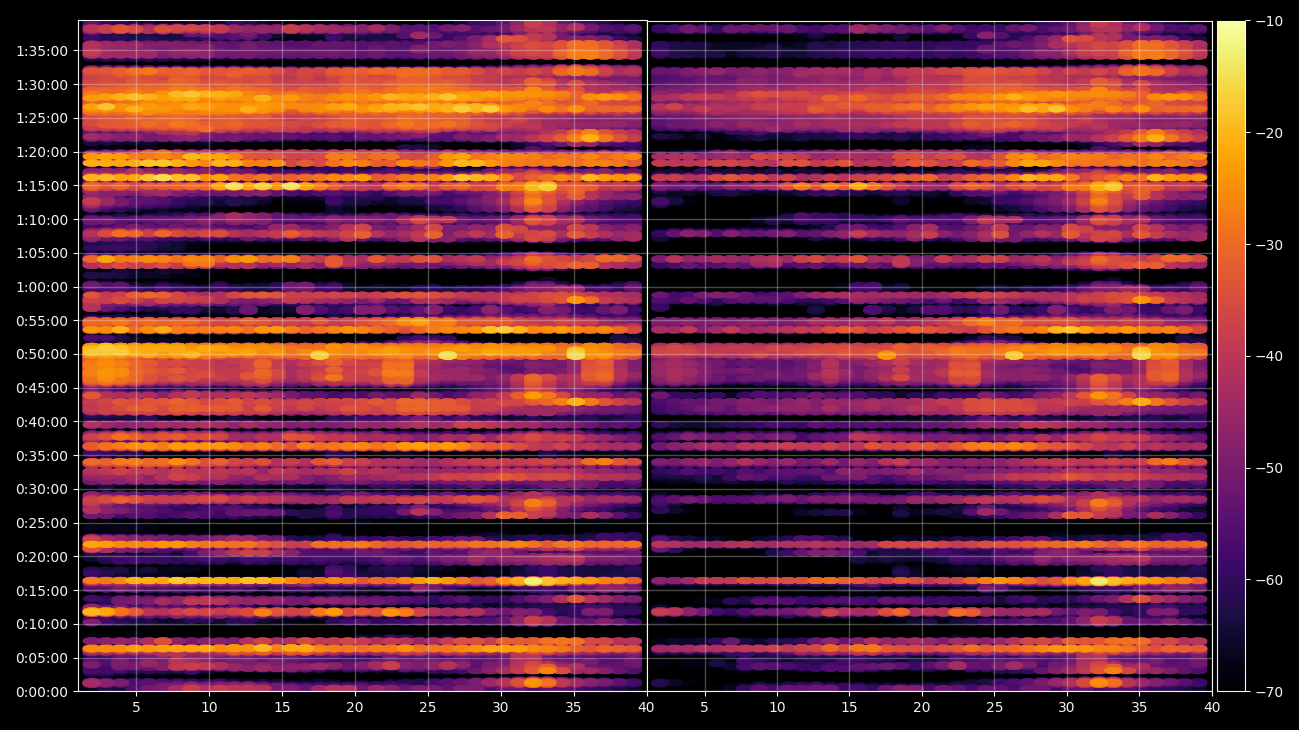Click the 0:45:00 y-axis time label
The height and width of the screenshot is (730, 1299).
point(42,388)
